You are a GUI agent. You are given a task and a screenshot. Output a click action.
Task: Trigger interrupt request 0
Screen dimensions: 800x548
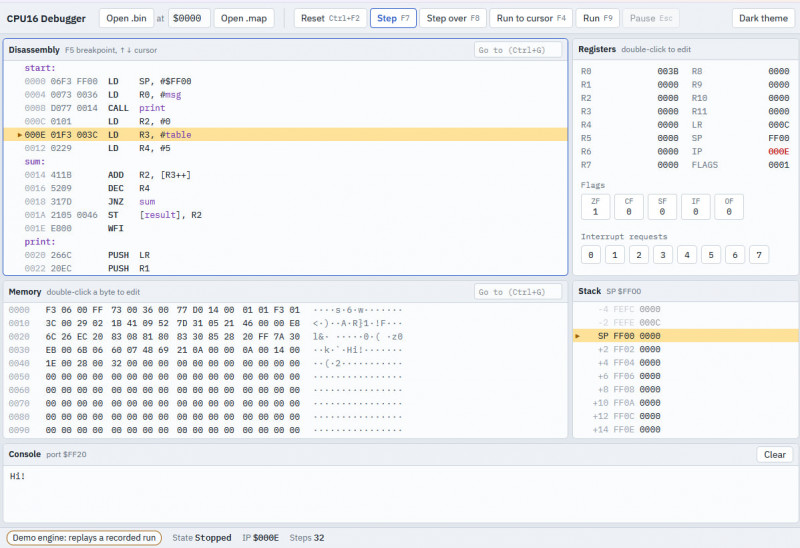(591, 255)
